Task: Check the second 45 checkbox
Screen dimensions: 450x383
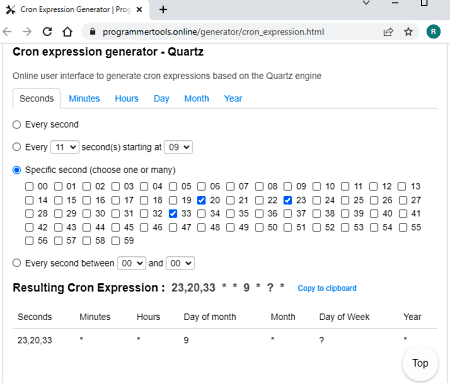Action: (115, 227)
